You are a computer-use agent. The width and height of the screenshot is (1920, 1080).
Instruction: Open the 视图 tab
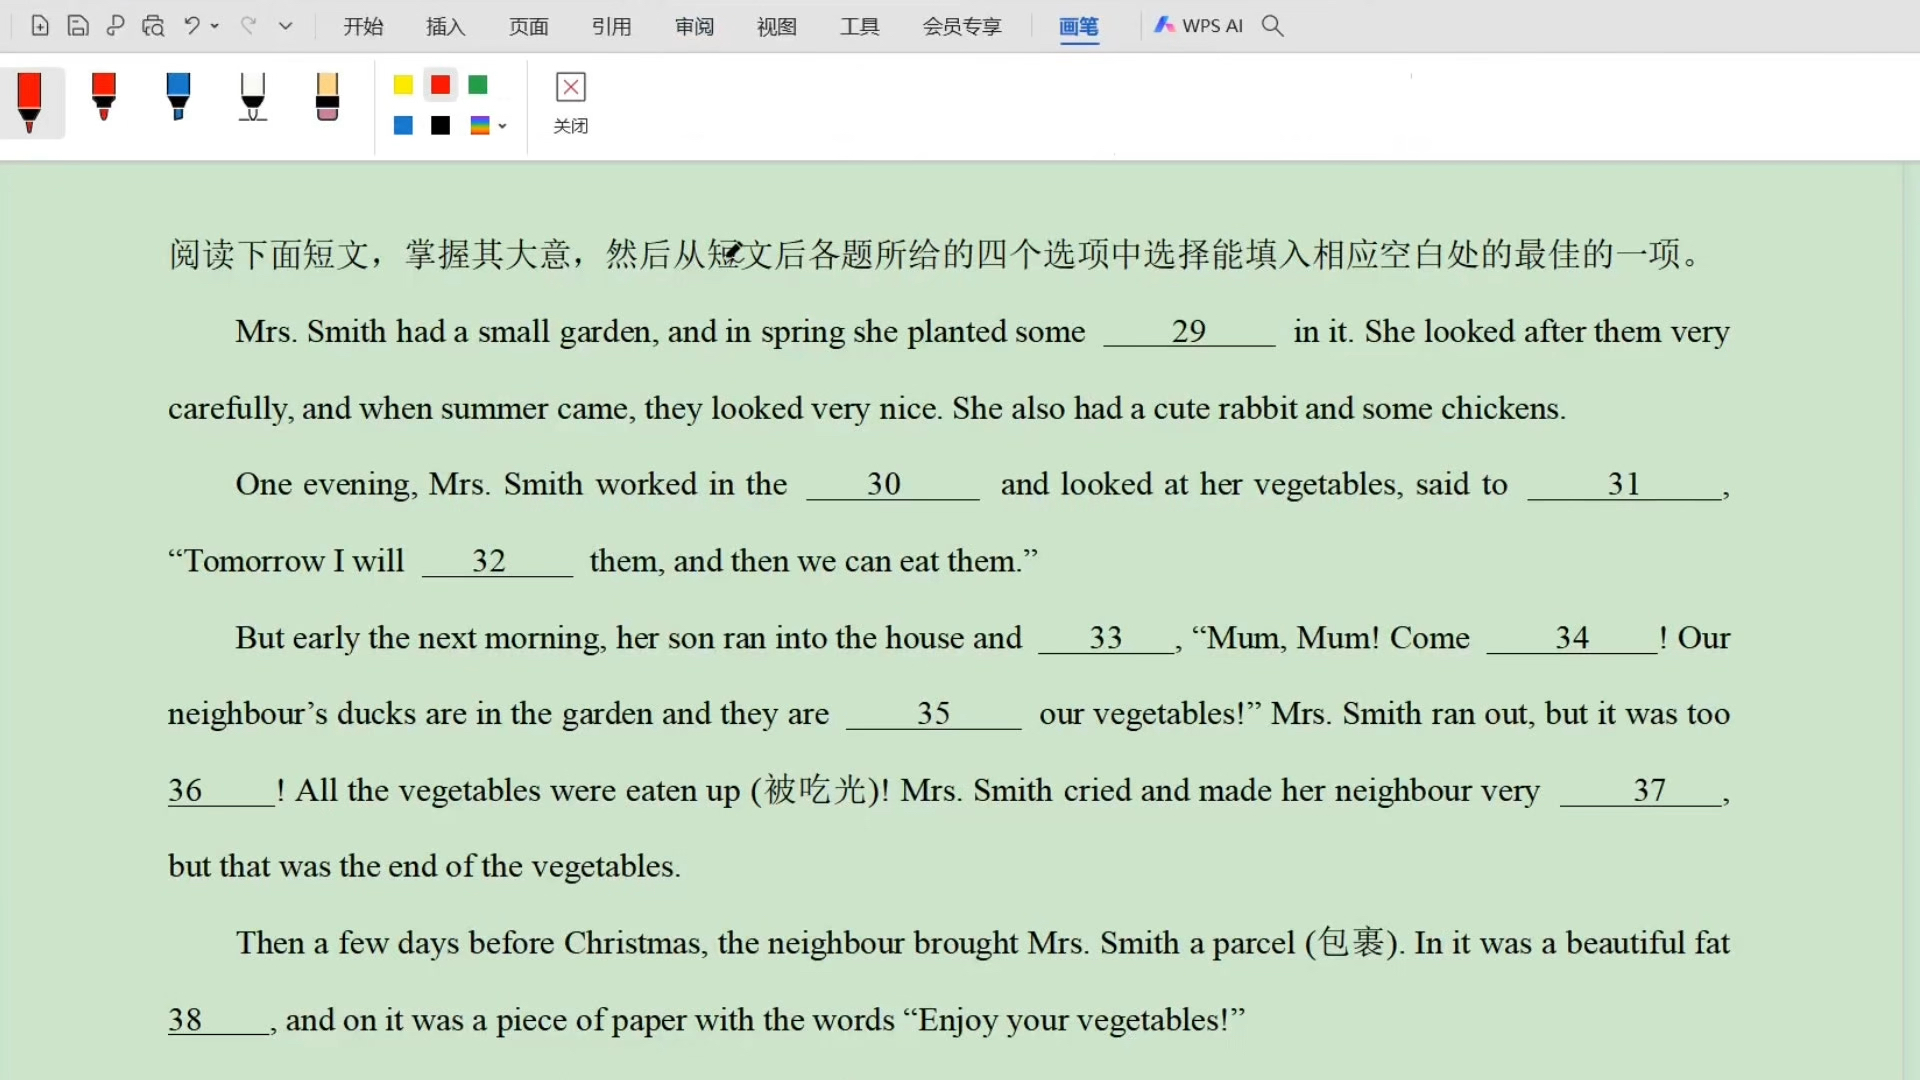click(x=777, y=26)
